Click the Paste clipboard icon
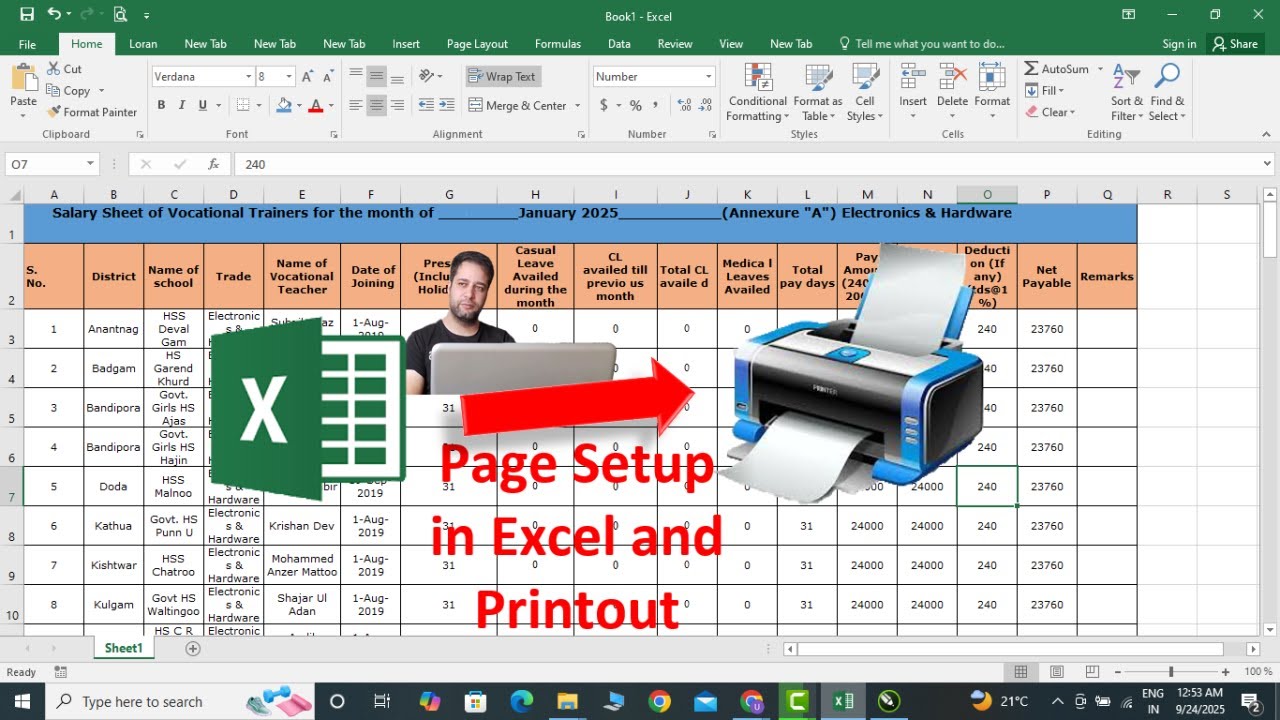The image size is (1280, 720). click(23, 78)
